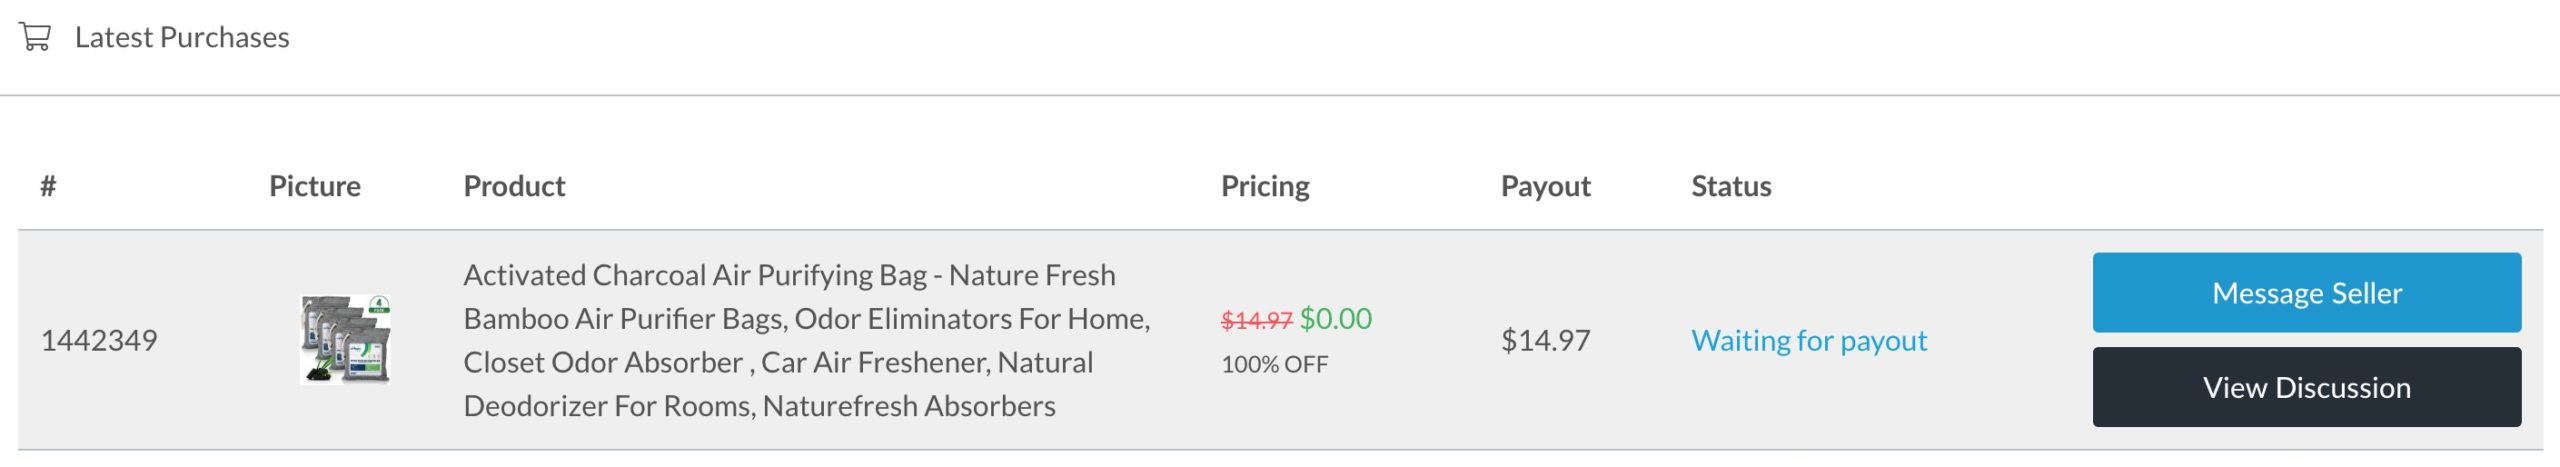This screenshot has width=2560, height=467.
Task: Open the Waiting for payout status link
Action: [1809, 340]
